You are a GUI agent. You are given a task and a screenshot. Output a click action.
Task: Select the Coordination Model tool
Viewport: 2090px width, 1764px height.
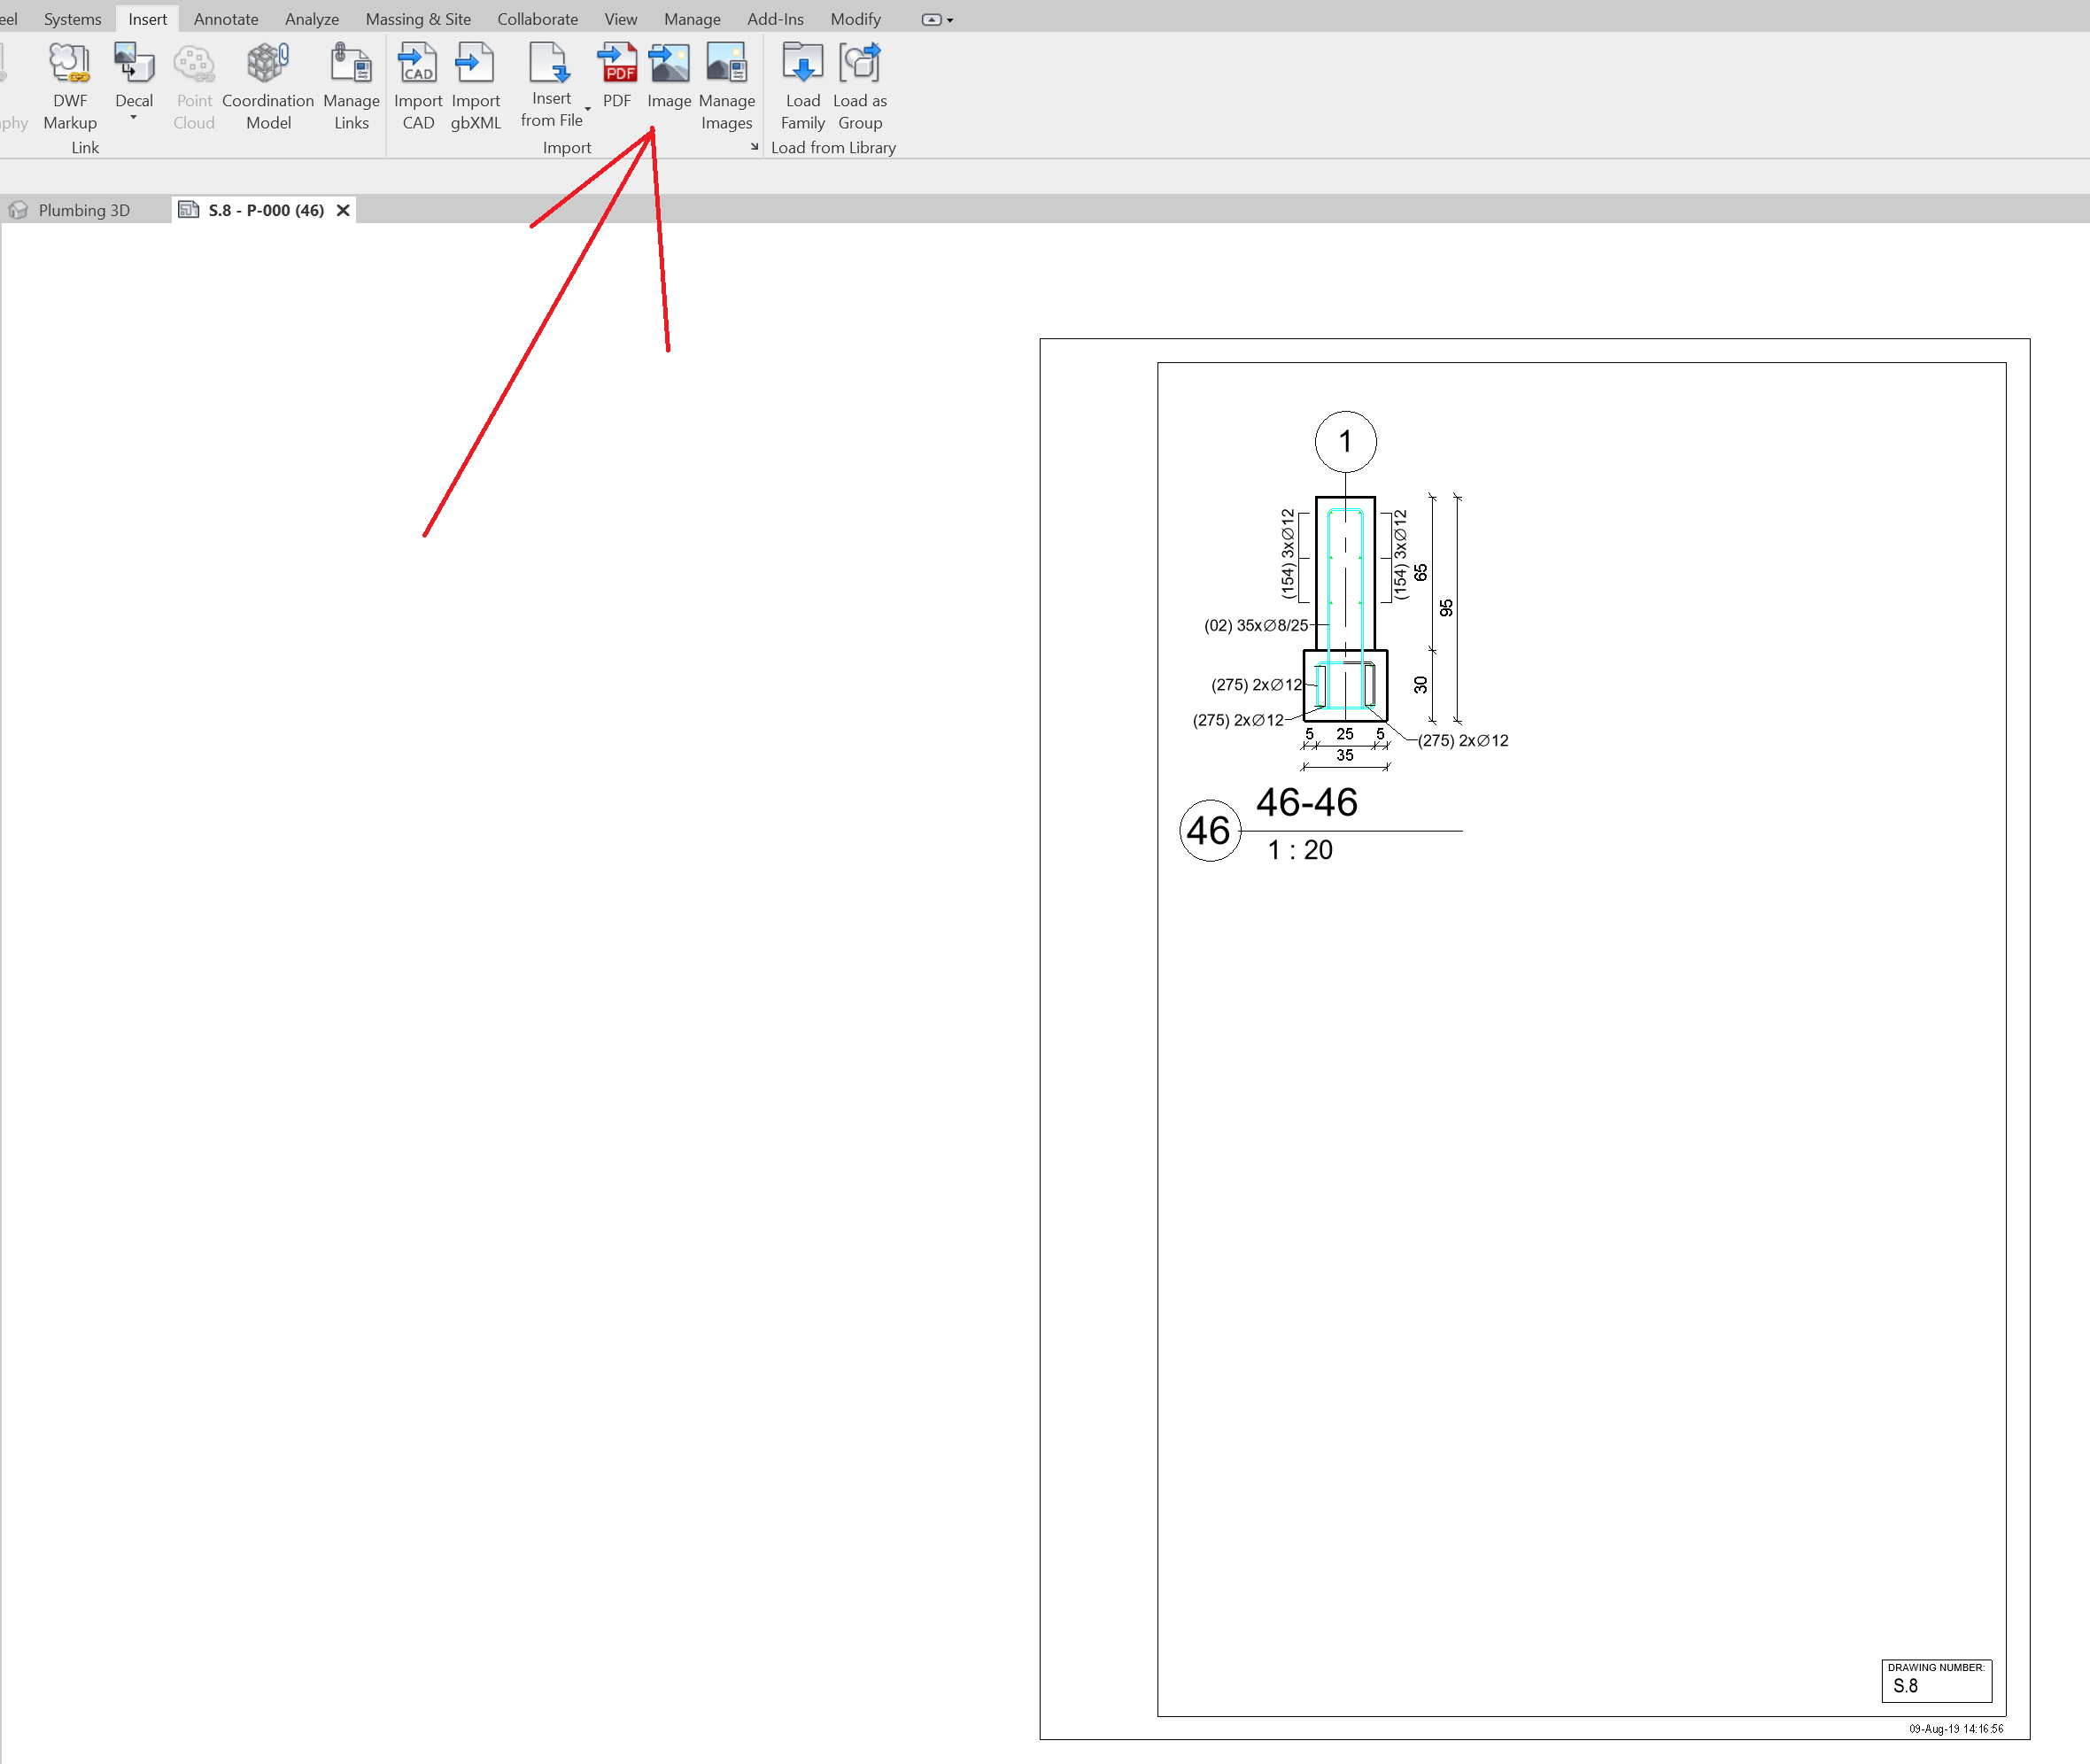267,85
